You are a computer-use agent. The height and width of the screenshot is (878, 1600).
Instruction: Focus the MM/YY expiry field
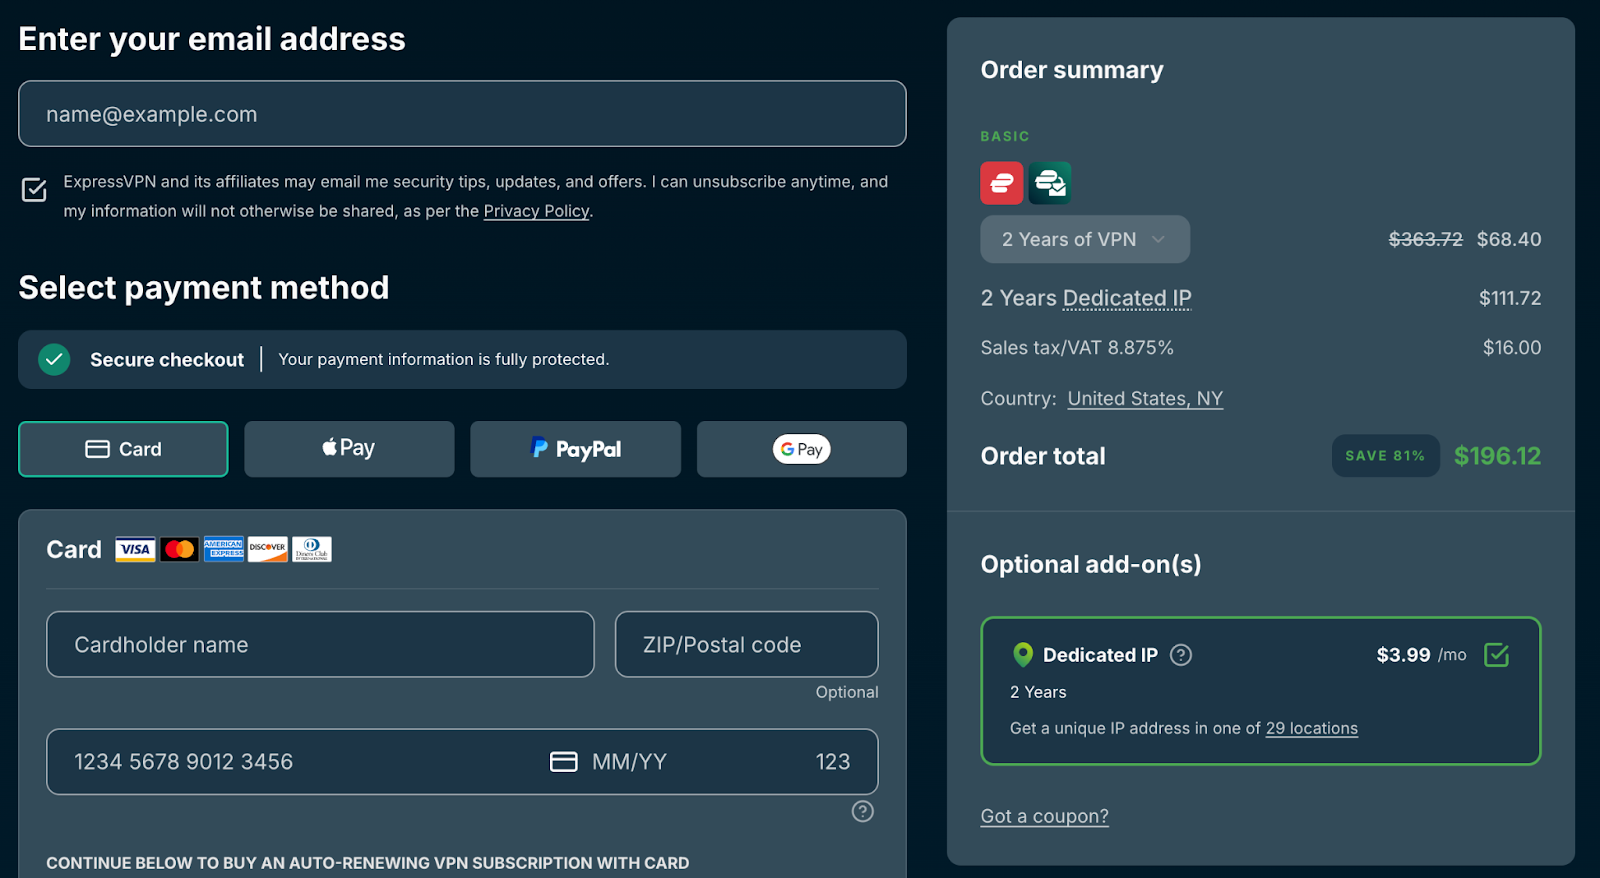(629, 762)
